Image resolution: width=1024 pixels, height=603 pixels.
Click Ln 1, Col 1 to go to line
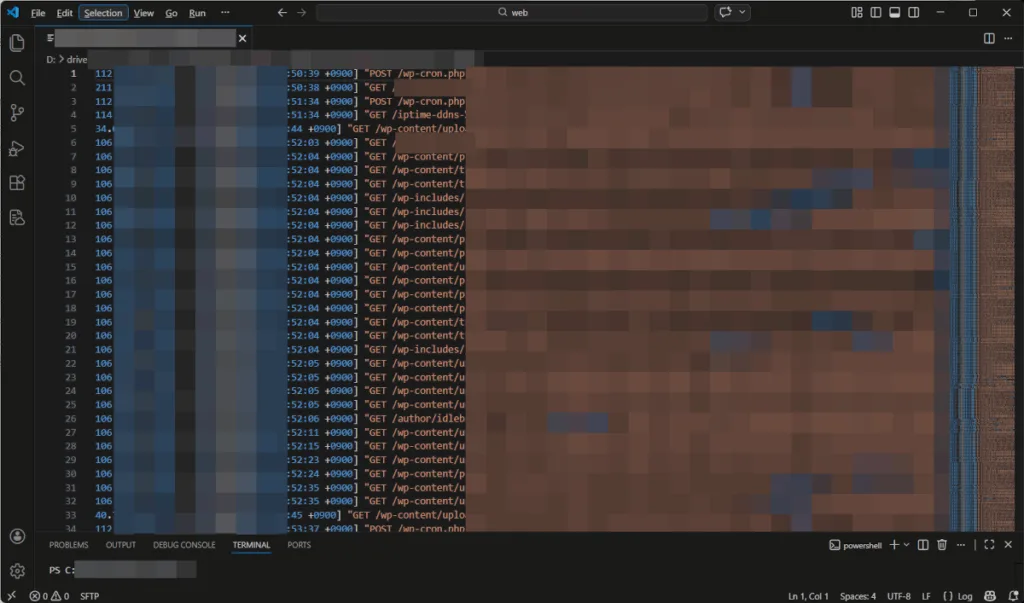pyautogui.click(x=810, y=595)
